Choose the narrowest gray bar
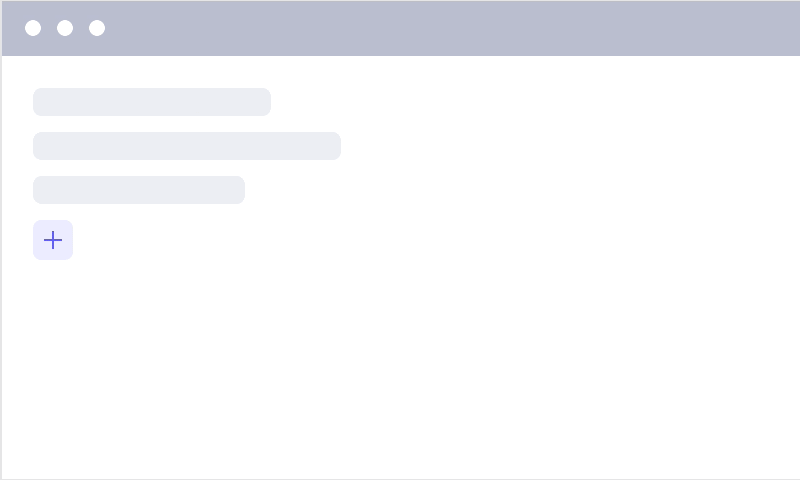Image resolution: width=800 pixels, height=480 pixels. [139, 190]
